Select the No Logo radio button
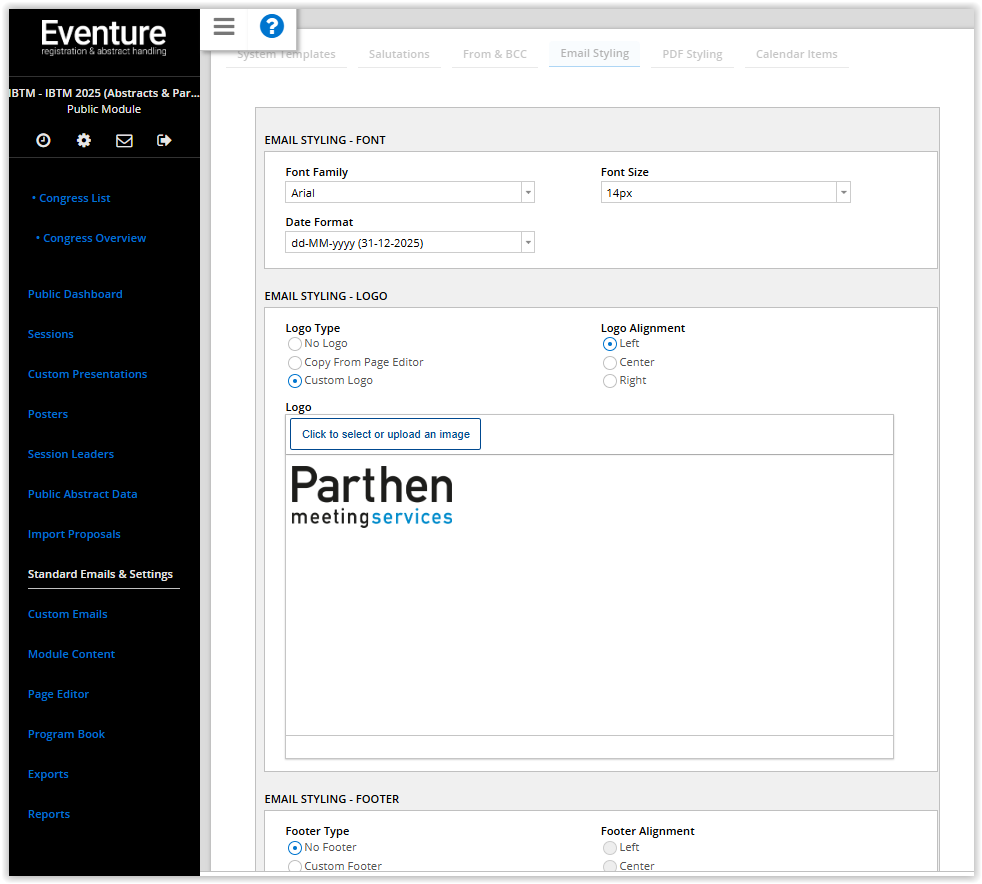This screenshot has height=884, width=982. click(x=294, y=344)
